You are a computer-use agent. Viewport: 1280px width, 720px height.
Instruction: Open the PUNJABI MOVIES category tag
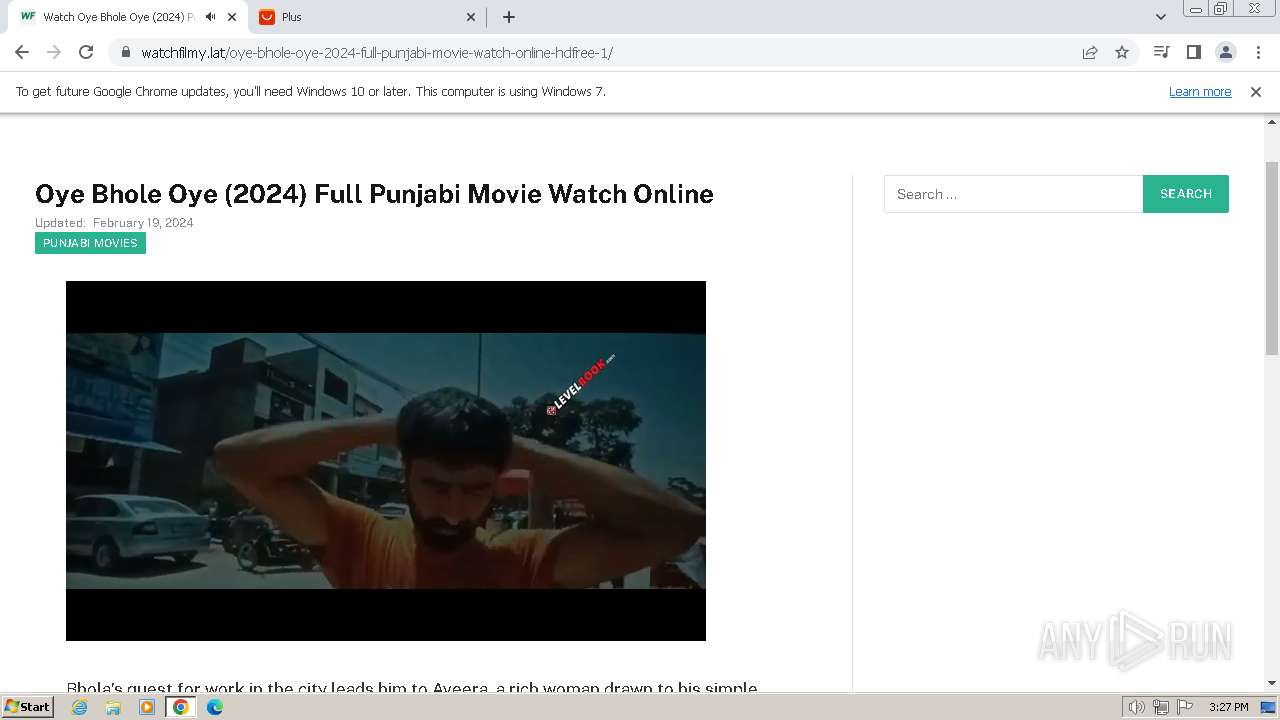(x=90, y=243)
